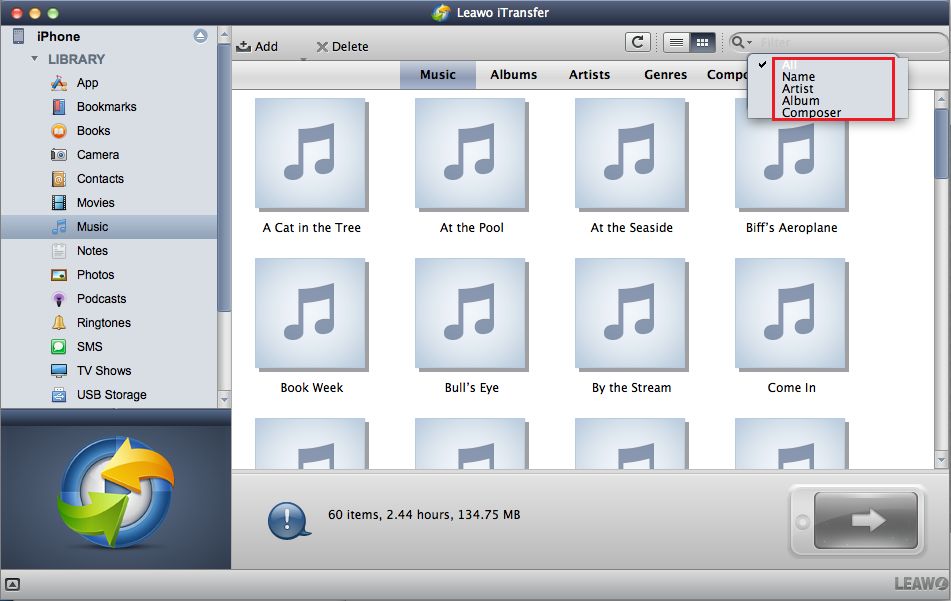Click the info exclamation icon

[x=286, y=520]
